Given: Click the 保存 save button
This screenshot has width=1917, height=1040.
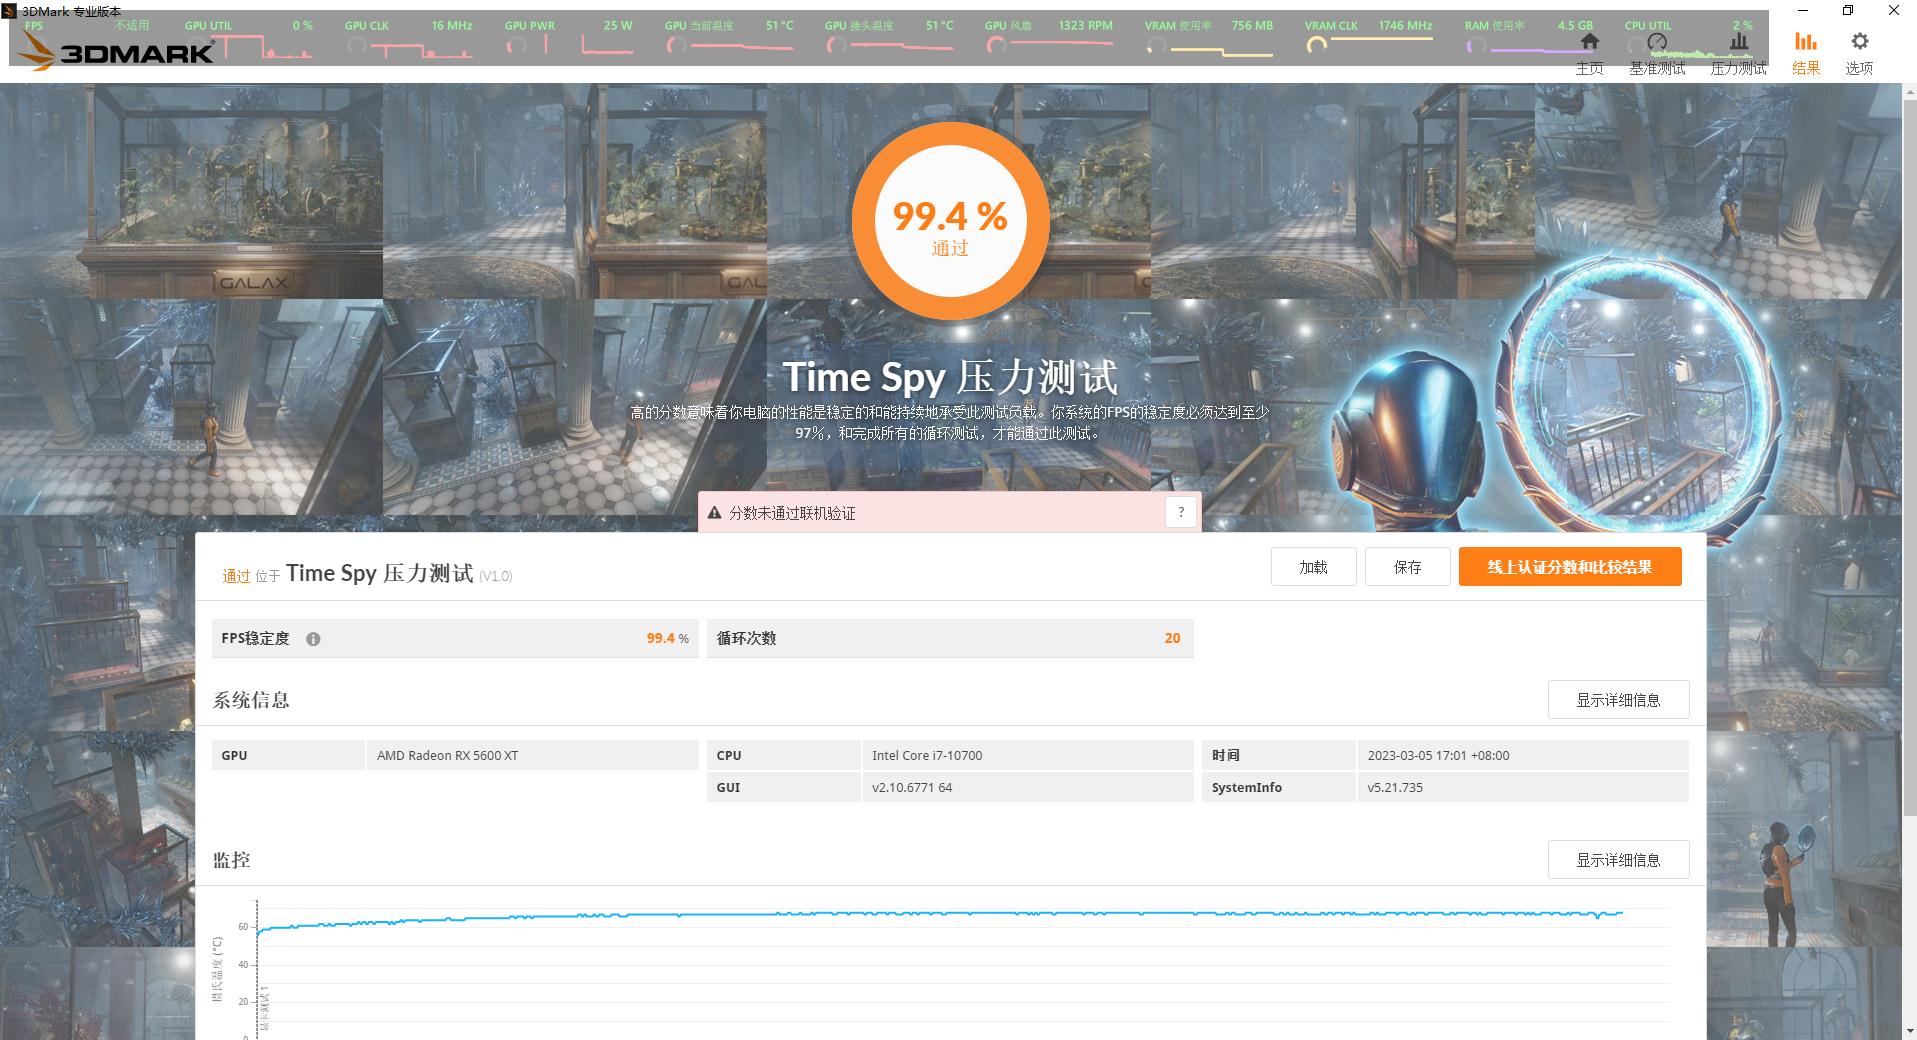Looking at the screenshot, I should tap(1407, 566).
